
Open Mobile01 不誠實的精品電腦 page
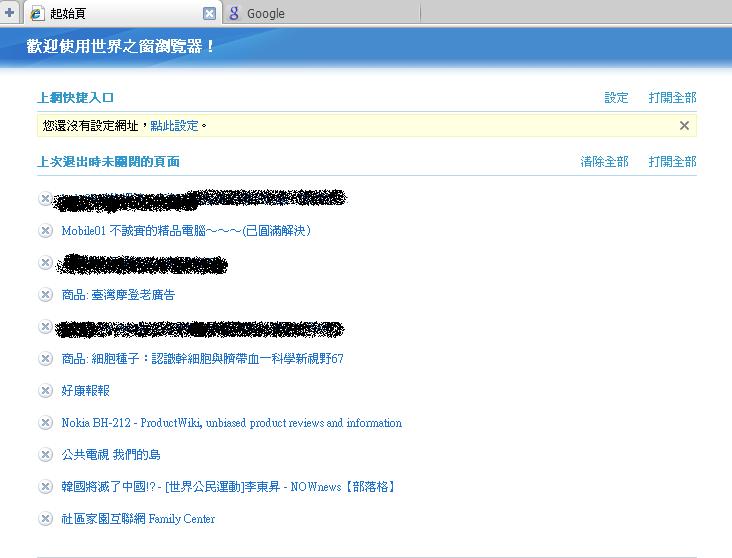186,231
